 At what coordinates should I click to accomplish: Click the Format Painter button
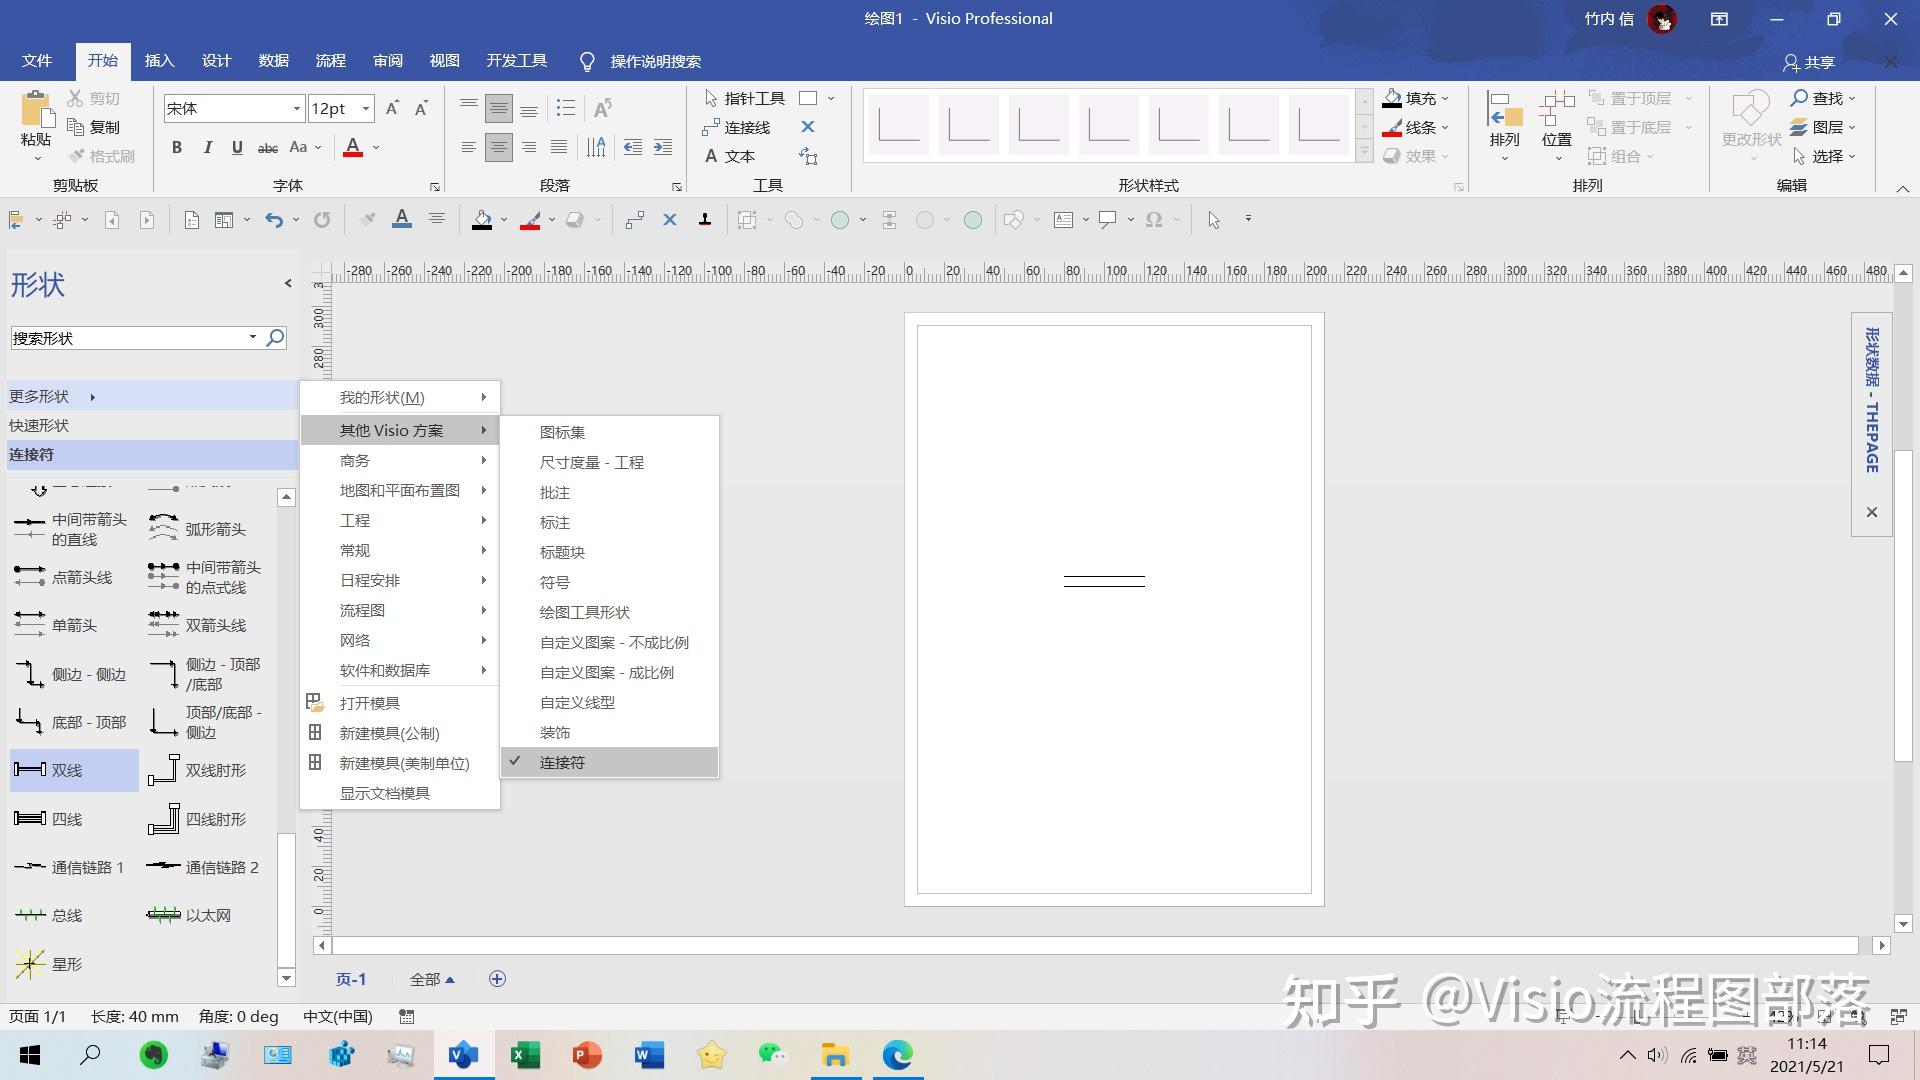click(101, 156)
